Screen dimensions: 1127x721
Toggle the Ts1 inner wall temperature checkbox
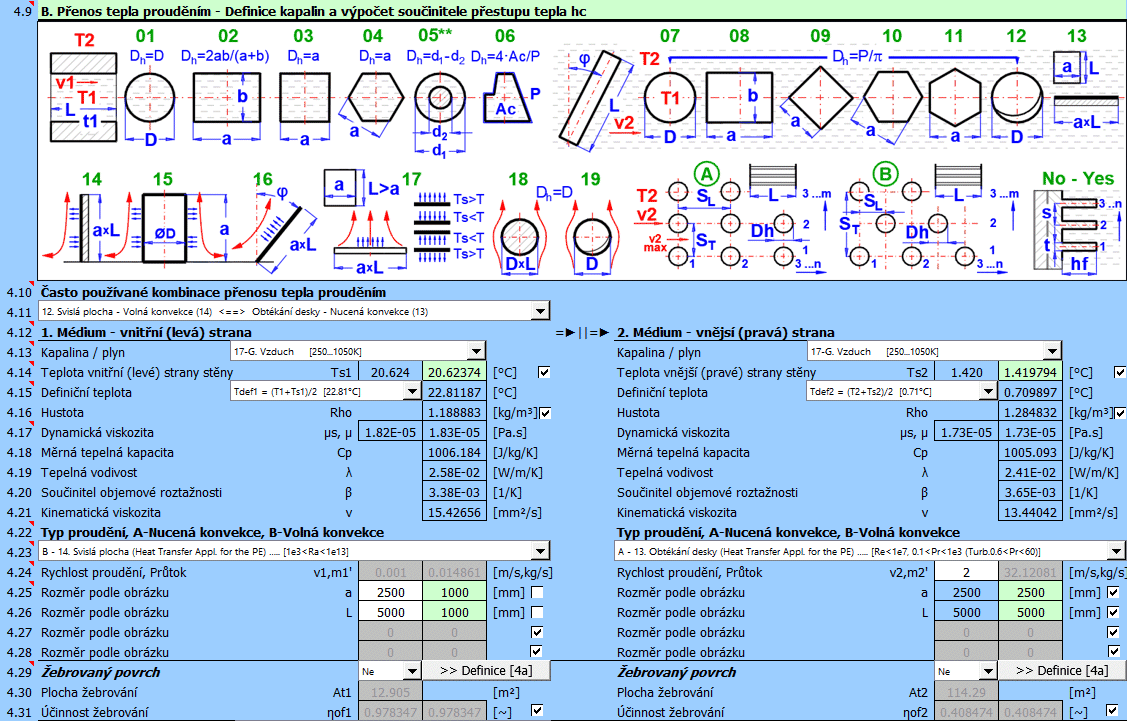coord(544,373)
